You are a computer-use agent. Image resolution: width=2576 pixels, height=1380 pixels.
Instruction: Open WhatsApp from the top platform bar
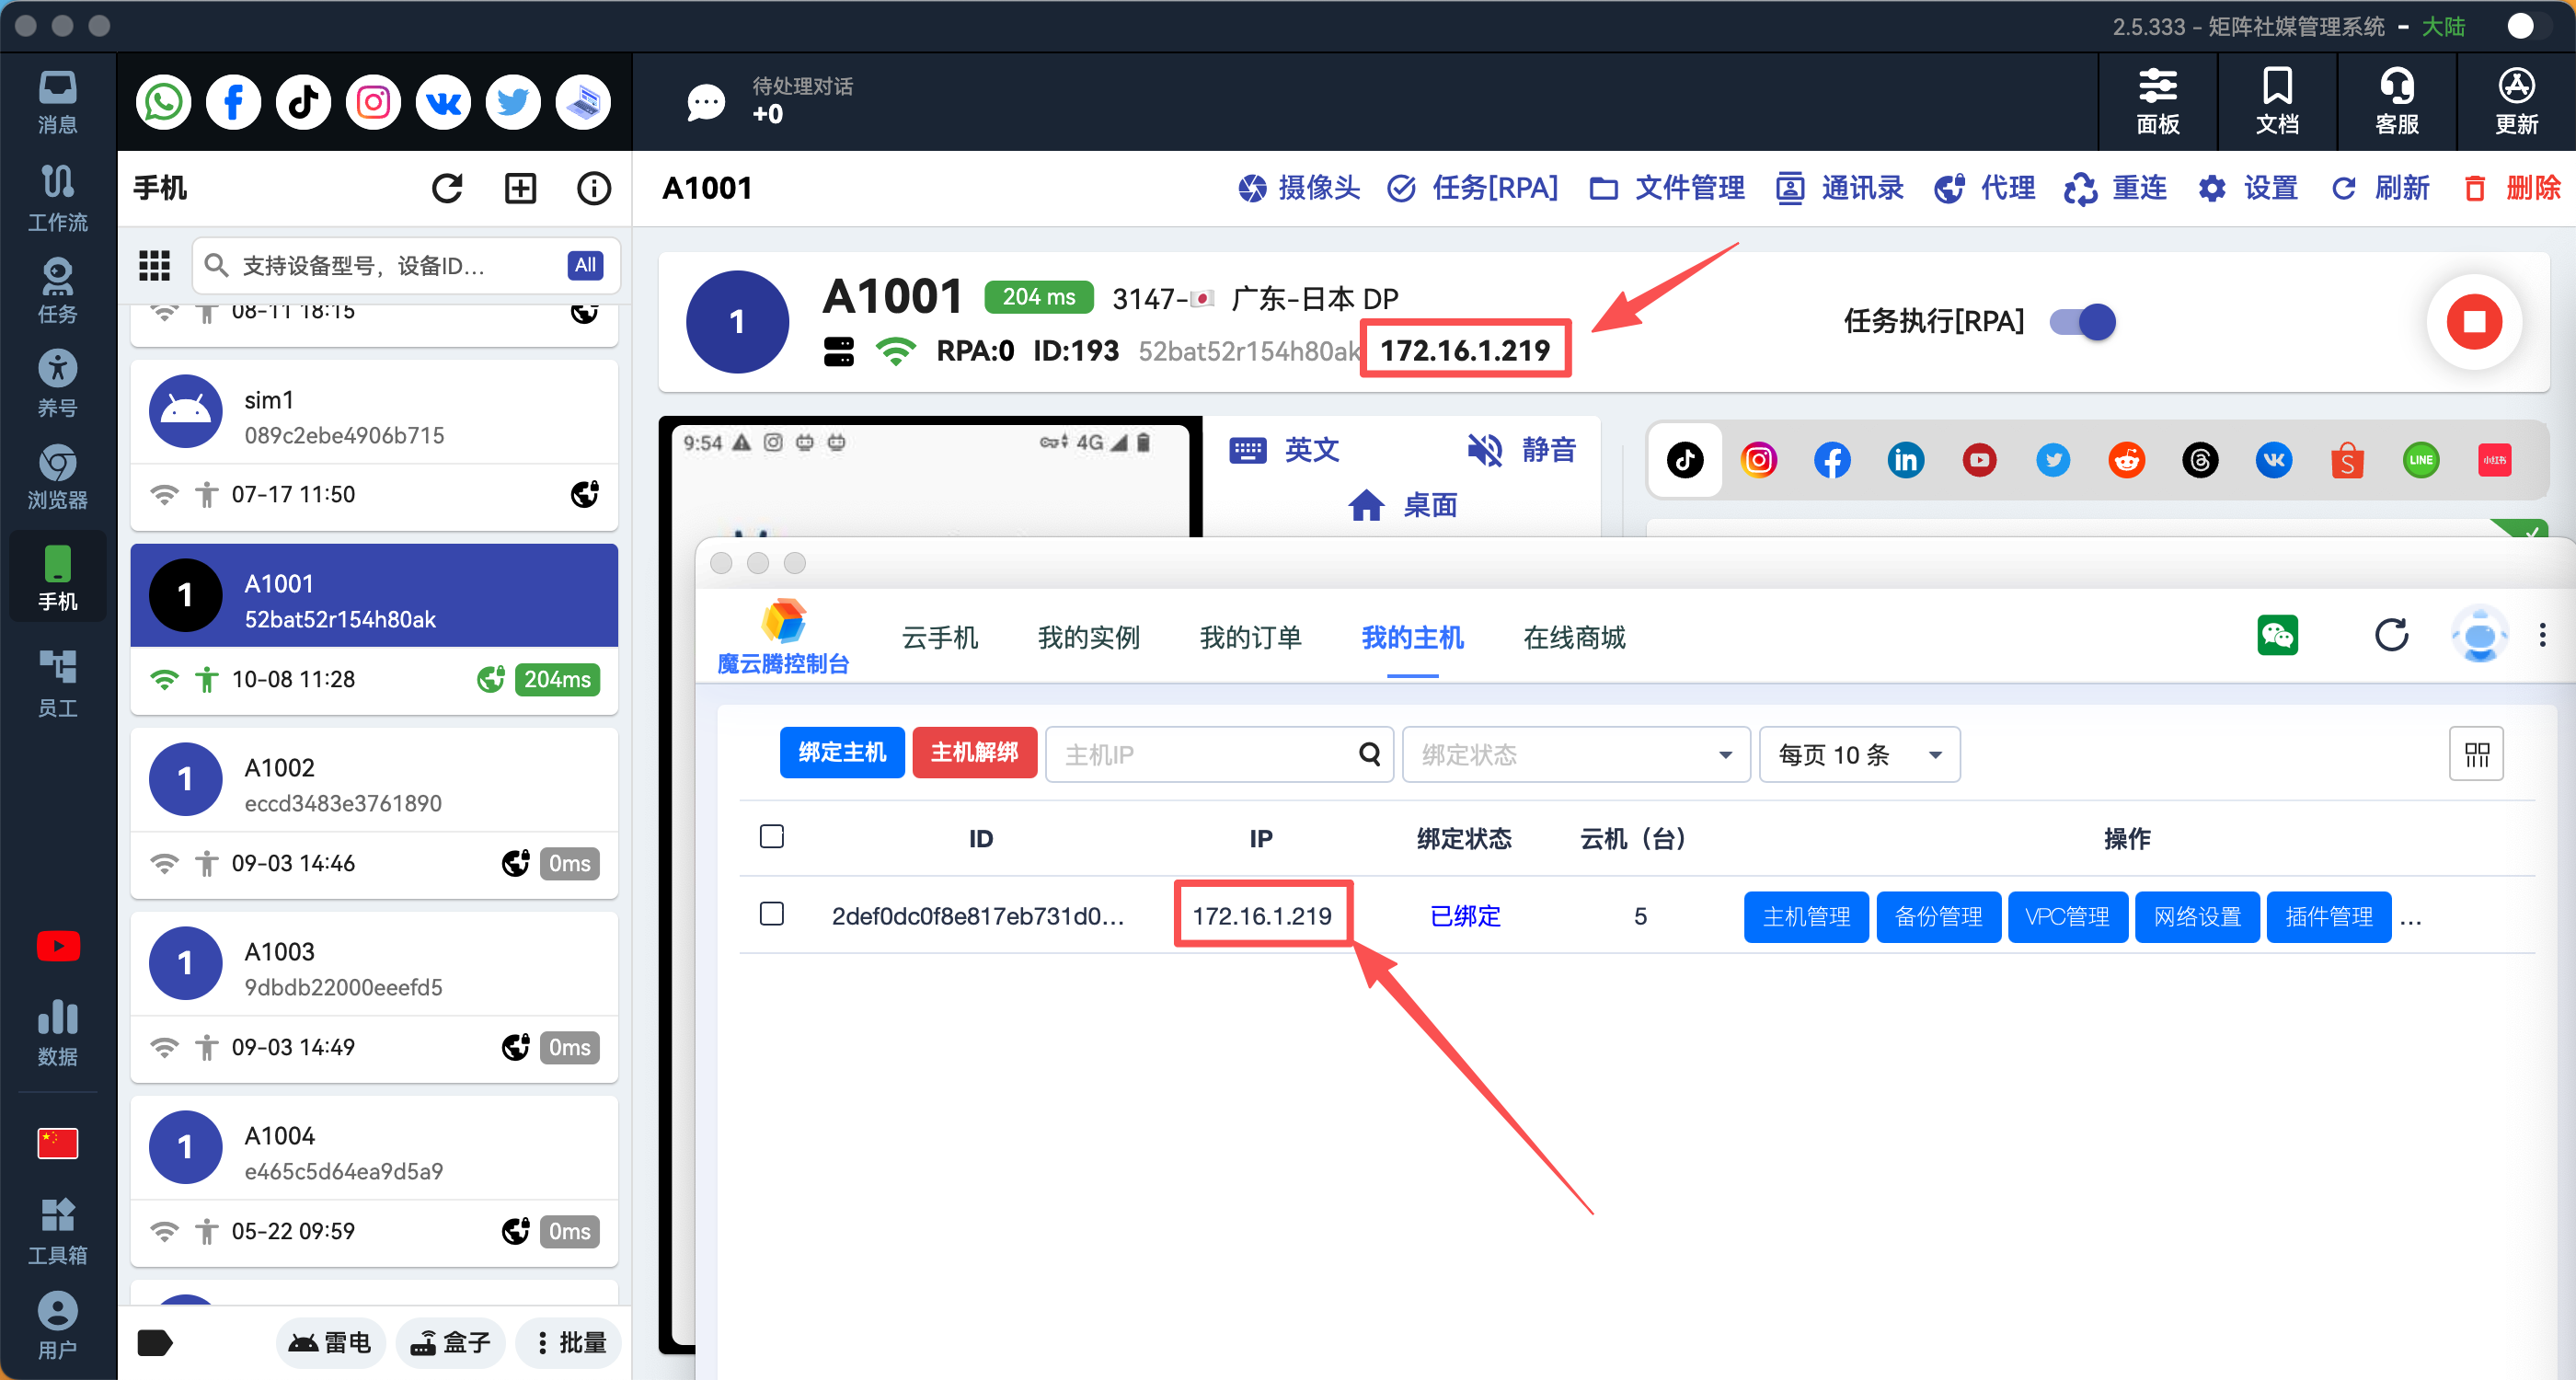tap(163, 102)
